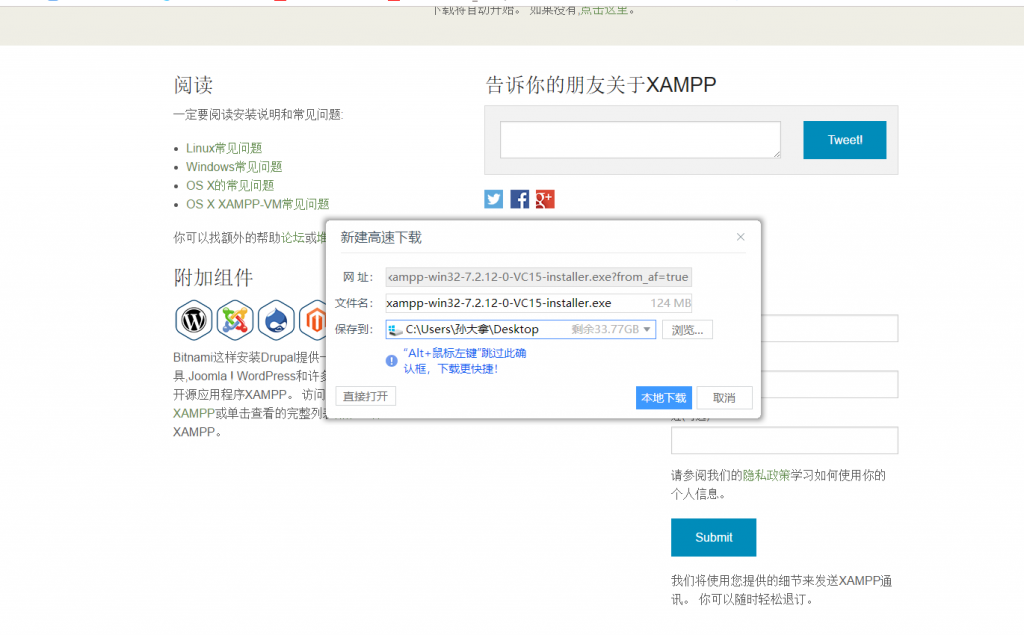Screen dimensions: 1024x635
Task: Select the WordPress add-on icon
Action: click(x=193, y=320)
